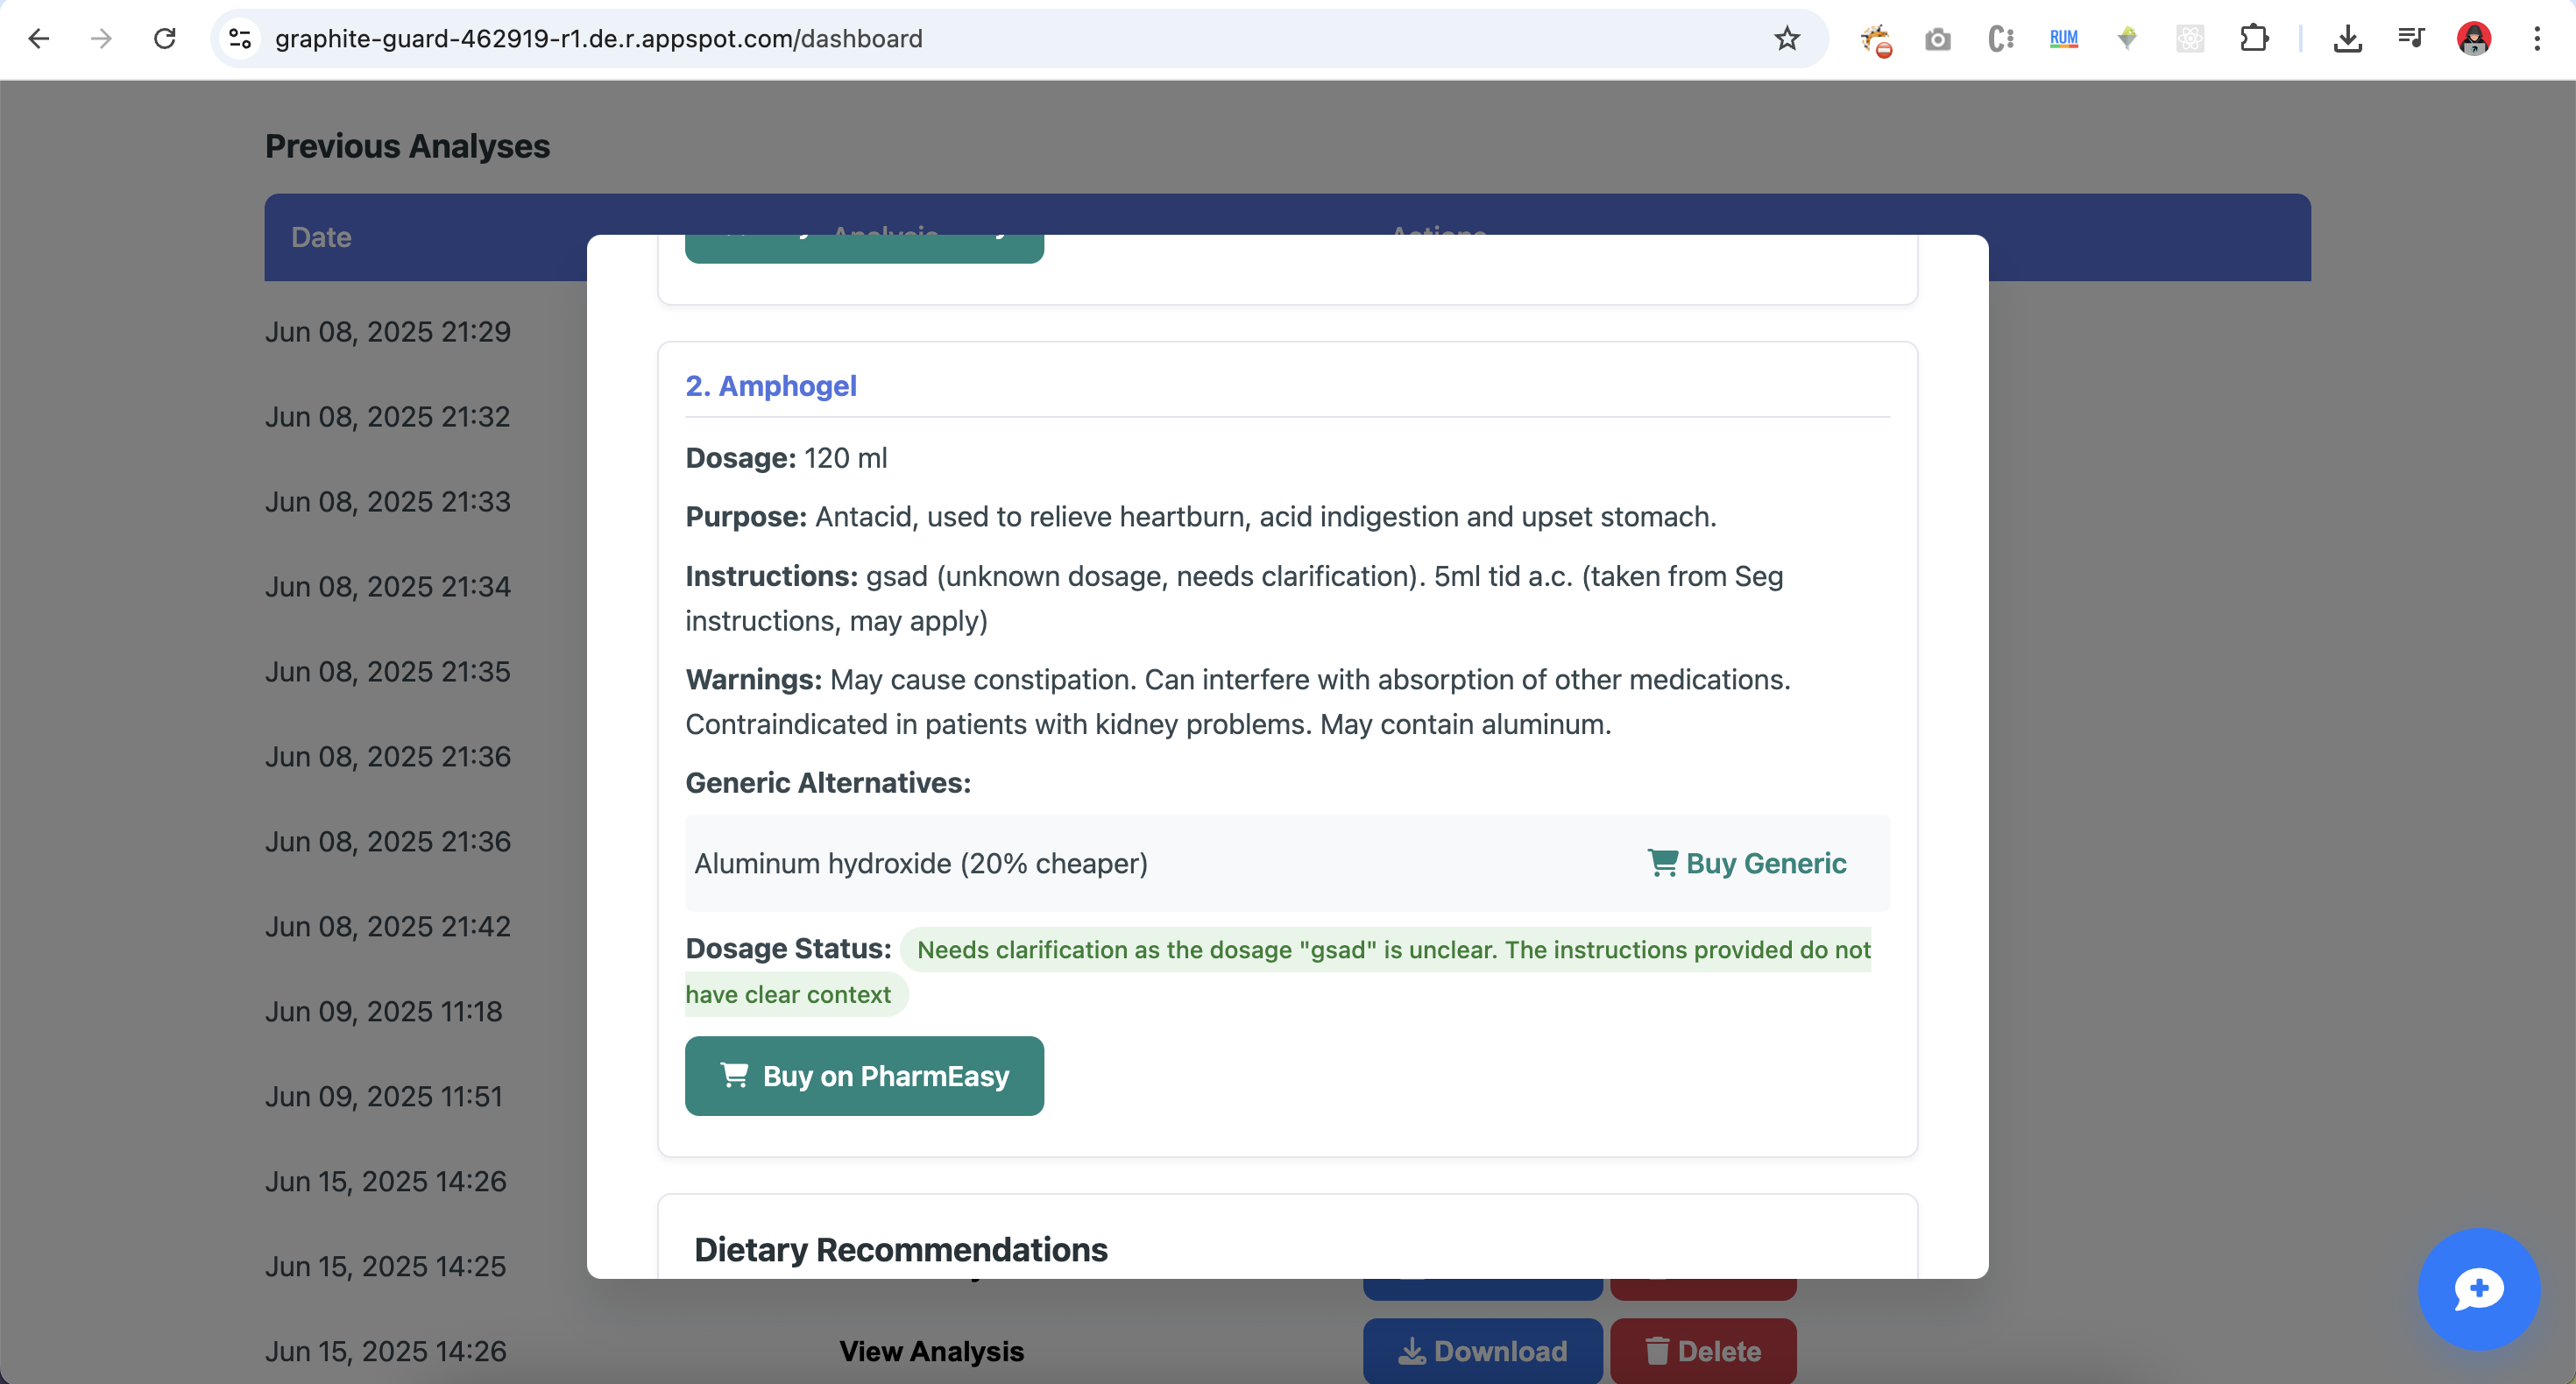
Task: Go back with the browser arrow
Action: pos(39,39)
